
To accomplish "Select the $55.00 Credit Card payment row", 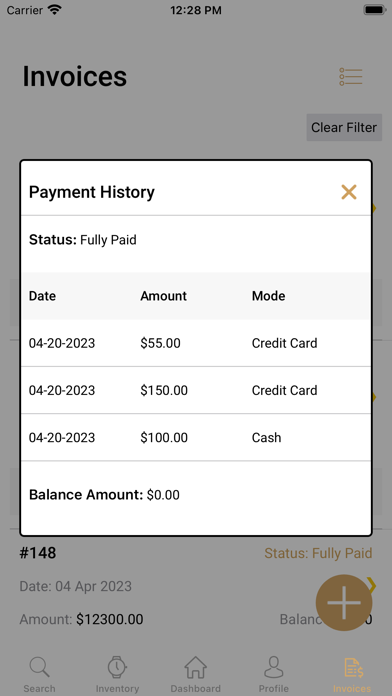I will pyautogui.click(x=196, y=343).
